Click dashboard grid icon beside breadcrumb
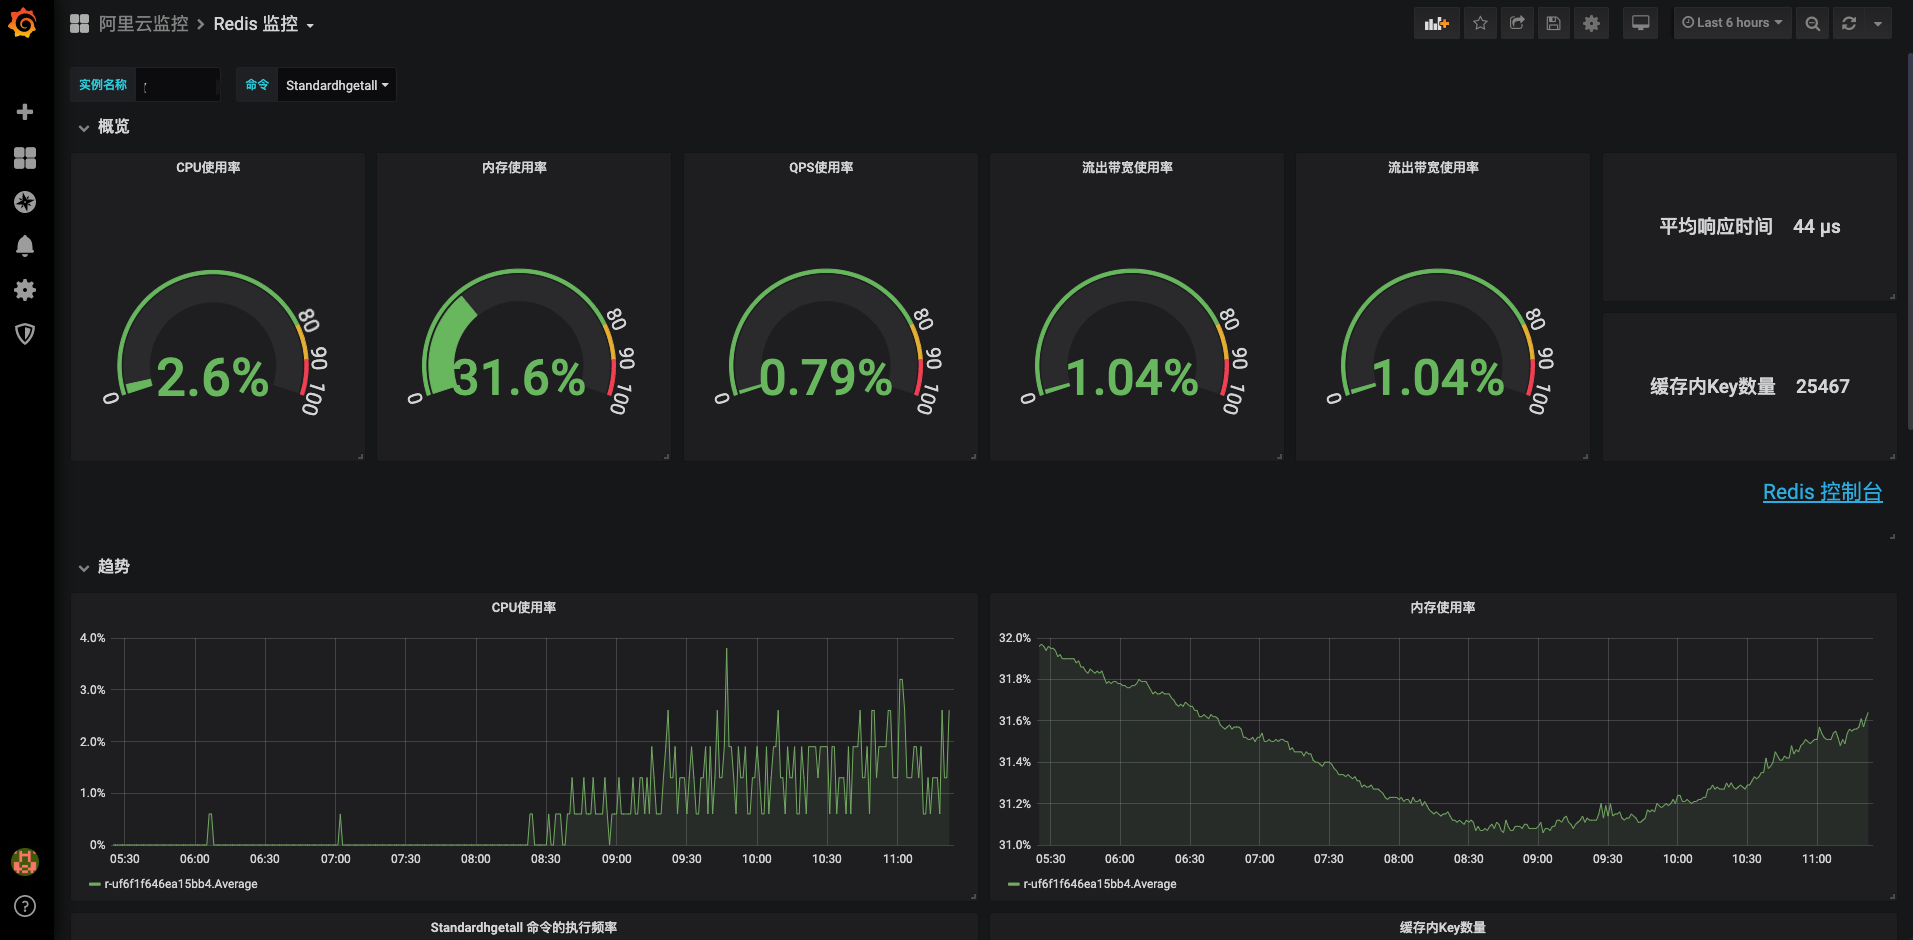The height and width of the screenshot is (940, 1913). pyautogui.click(x=79, y=23)
